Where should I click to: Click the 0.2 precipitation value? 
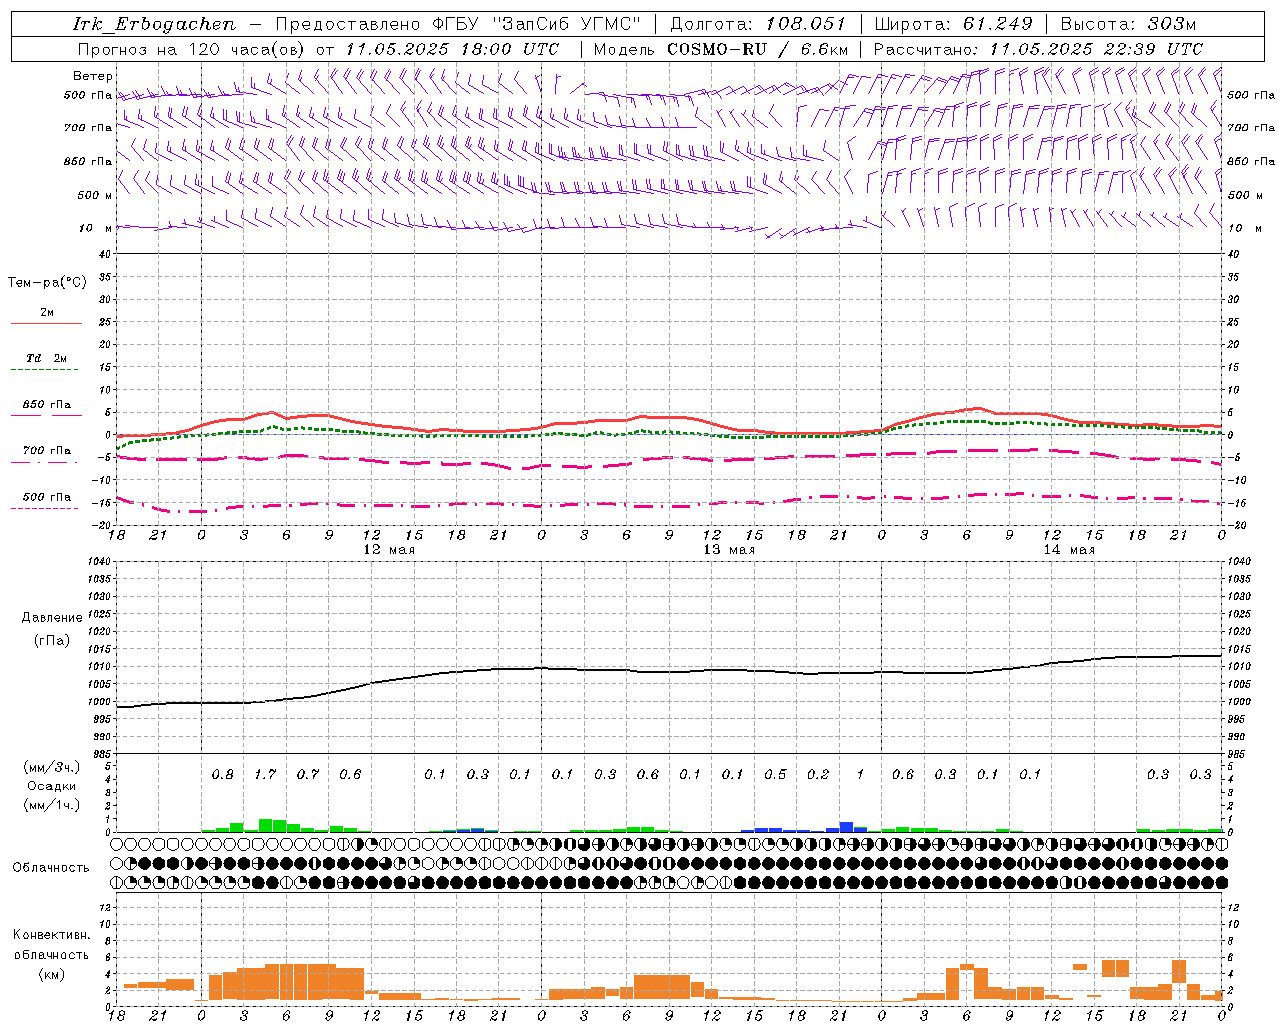818,774
